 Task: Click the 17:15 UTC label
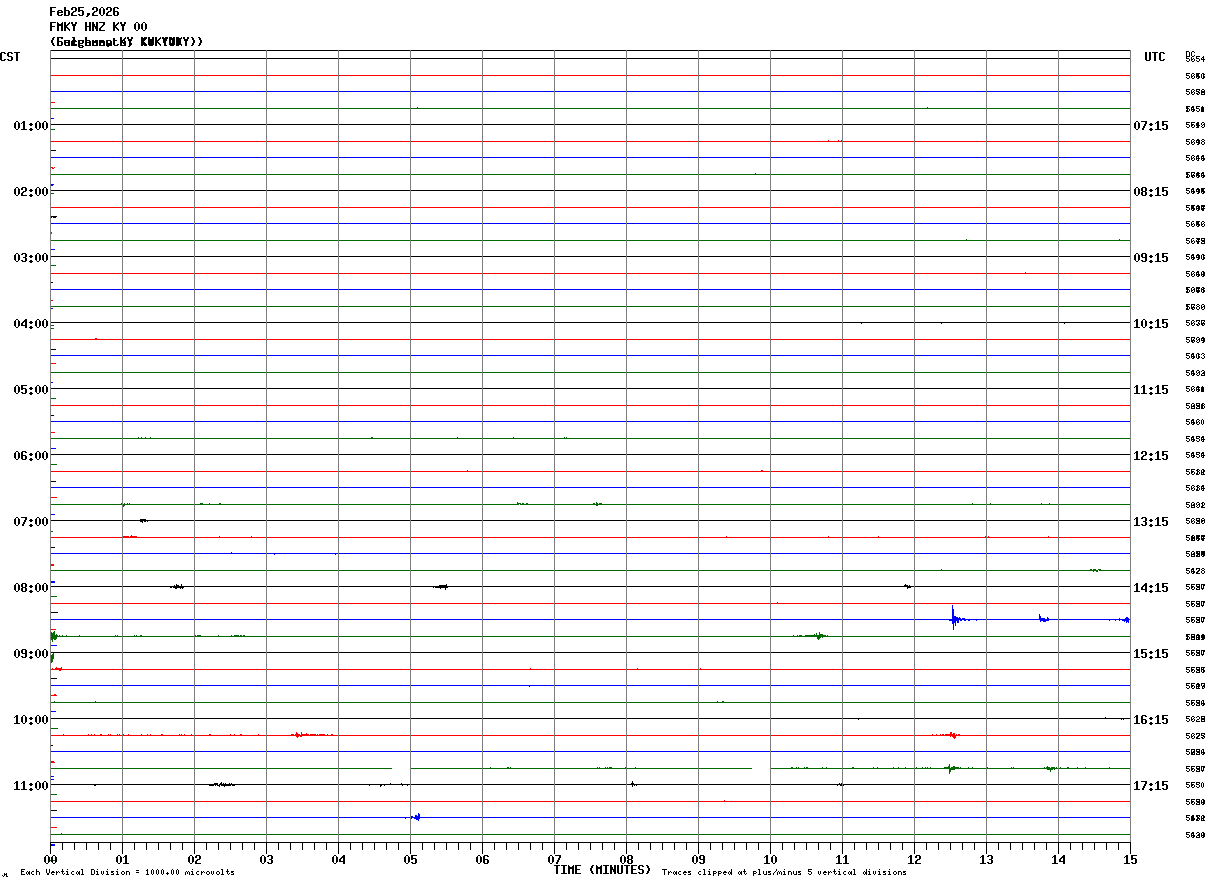[1151, 786]
